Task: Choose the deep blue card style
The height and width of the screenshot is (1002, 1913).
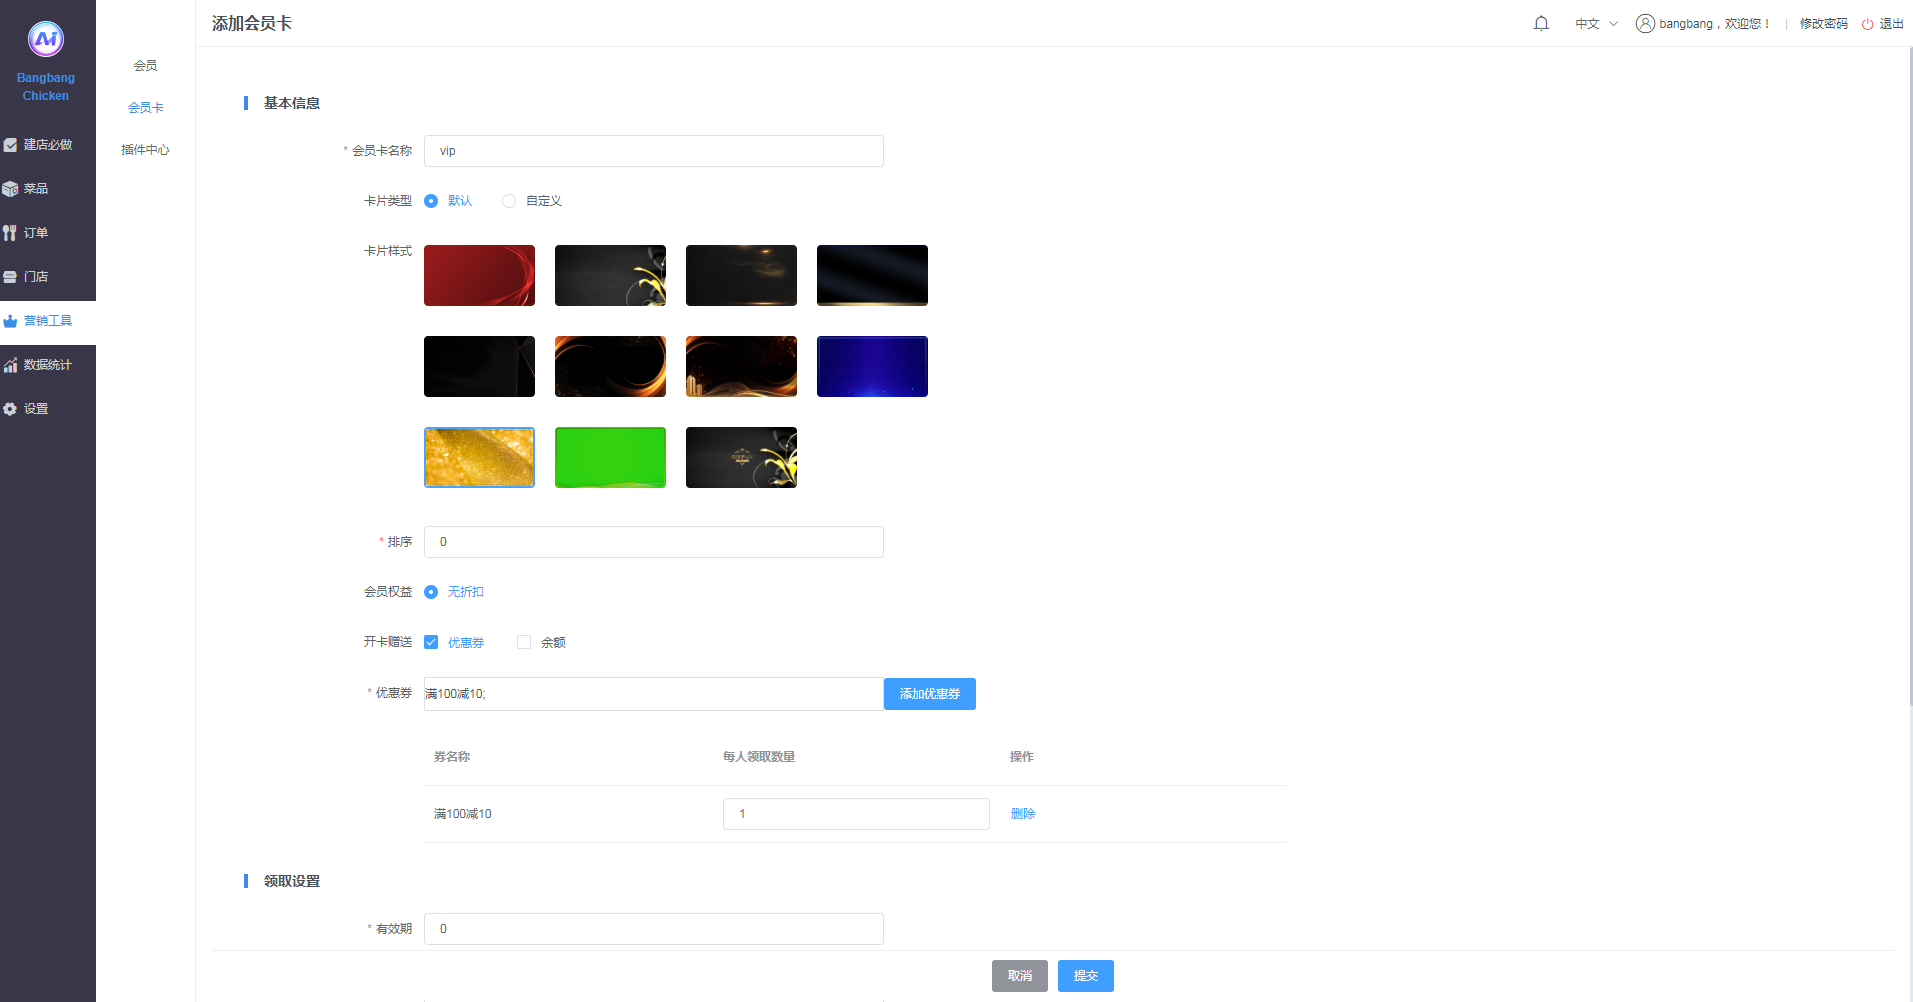Action: coord(873,366)
